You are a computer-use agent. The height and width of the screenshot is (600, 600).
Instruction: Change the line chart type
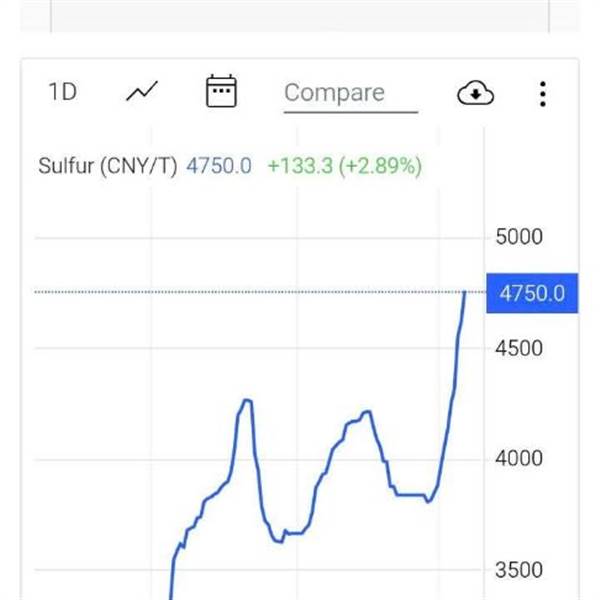coord(141,92)
